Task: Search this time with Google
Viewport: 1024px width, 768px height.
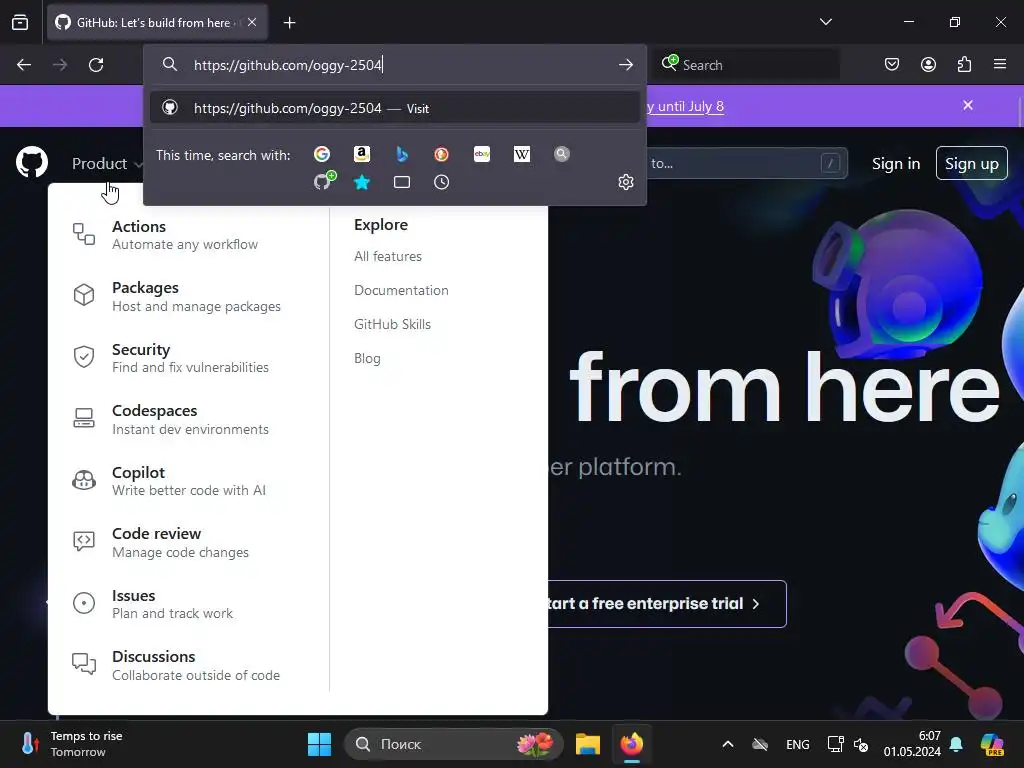Action: pos(321,154)
